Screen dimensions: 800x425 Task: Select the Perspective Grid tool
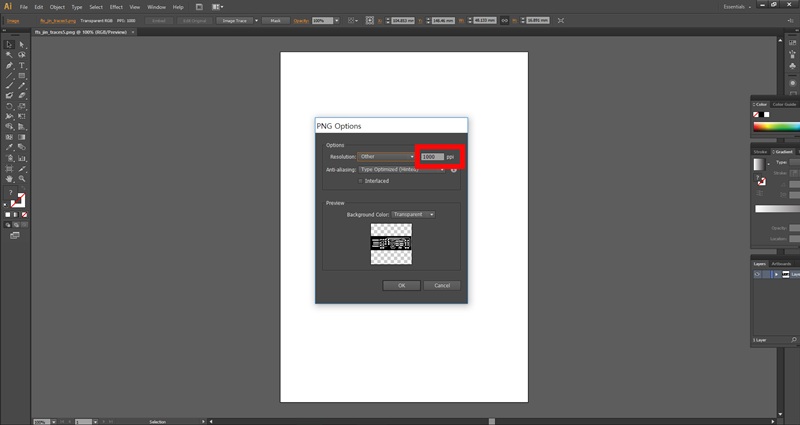tap(22, 127)
